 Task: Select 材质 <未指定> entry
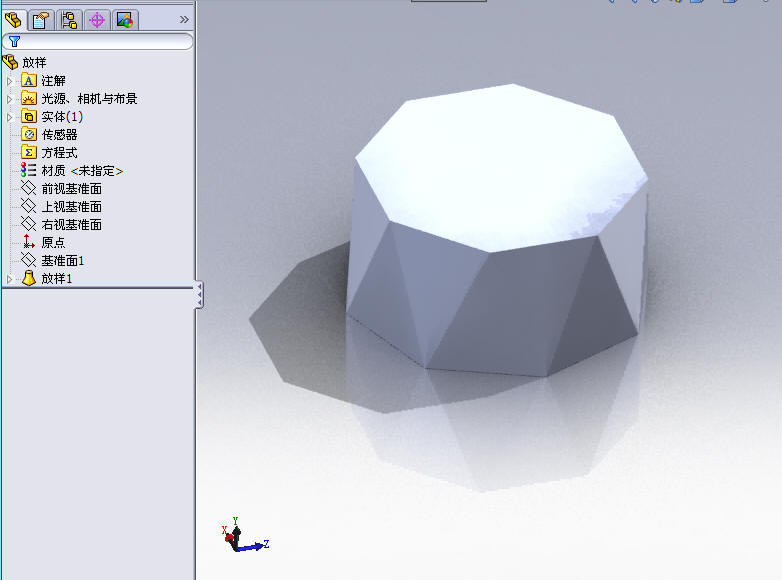(82, 171)
